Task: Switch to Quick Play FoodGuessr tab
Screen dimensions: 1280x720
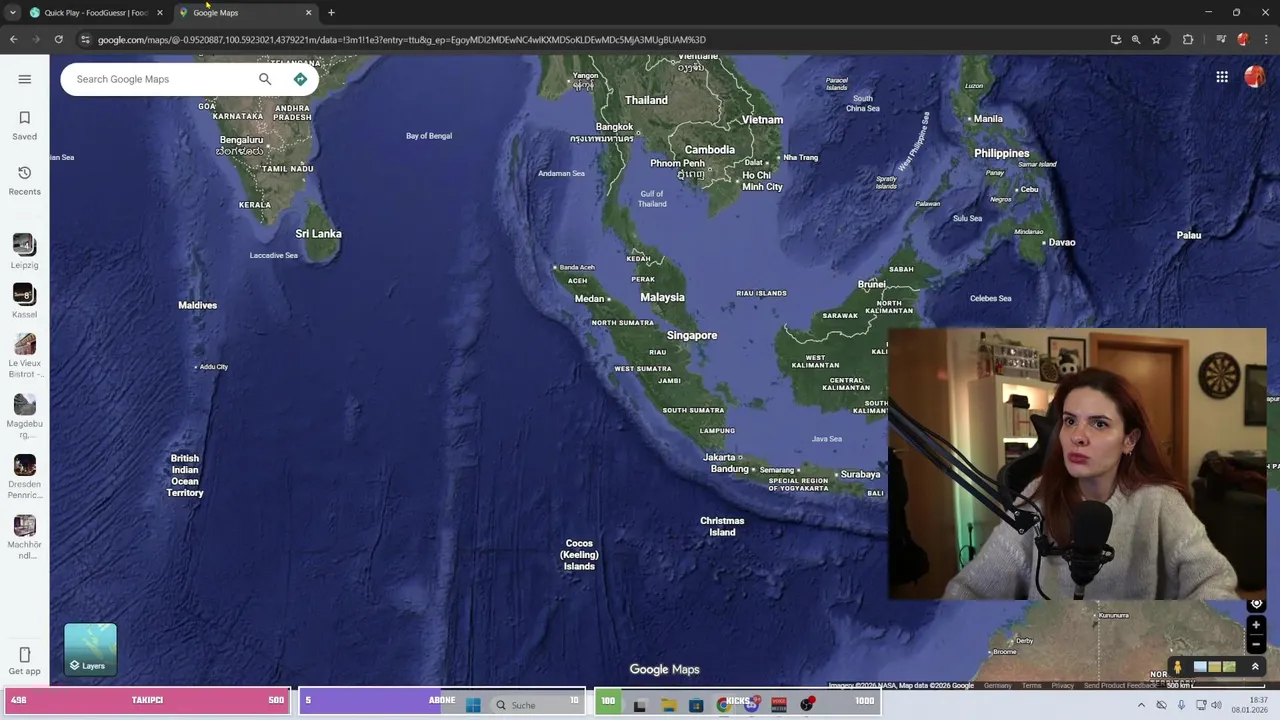Action: 96,13
